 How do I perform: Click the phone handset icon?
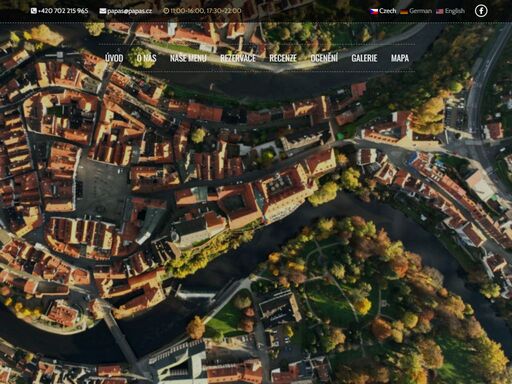tap(34, 11)
